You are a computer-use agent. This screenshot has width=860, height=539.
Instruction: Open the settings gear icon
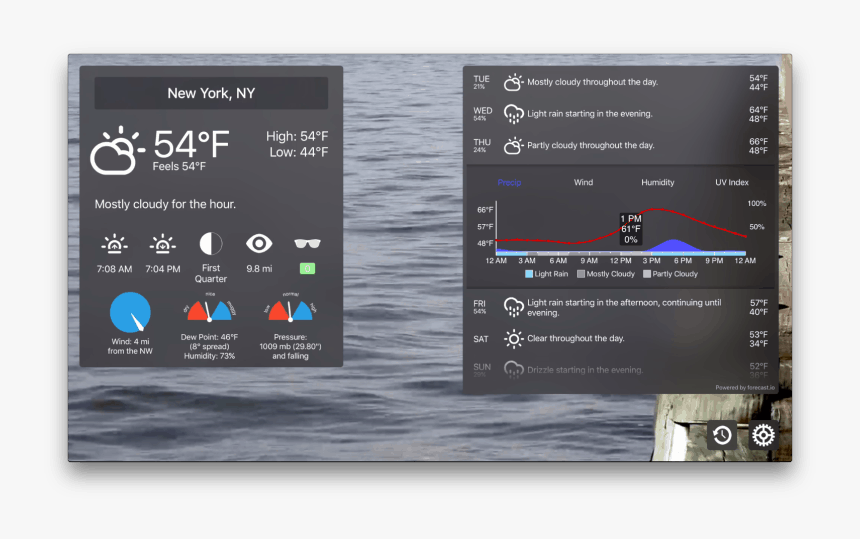[763, 435]
